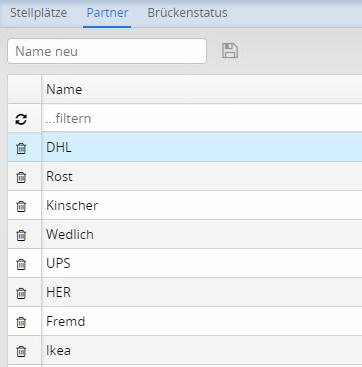Delete the Ikea entry via trash icon
This screenshot has height=367, width=362.
21,351
